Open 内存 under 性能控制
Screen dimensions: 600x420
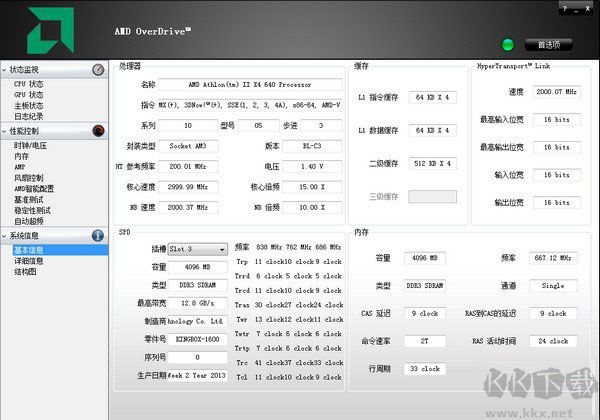[x=21, y=156]
